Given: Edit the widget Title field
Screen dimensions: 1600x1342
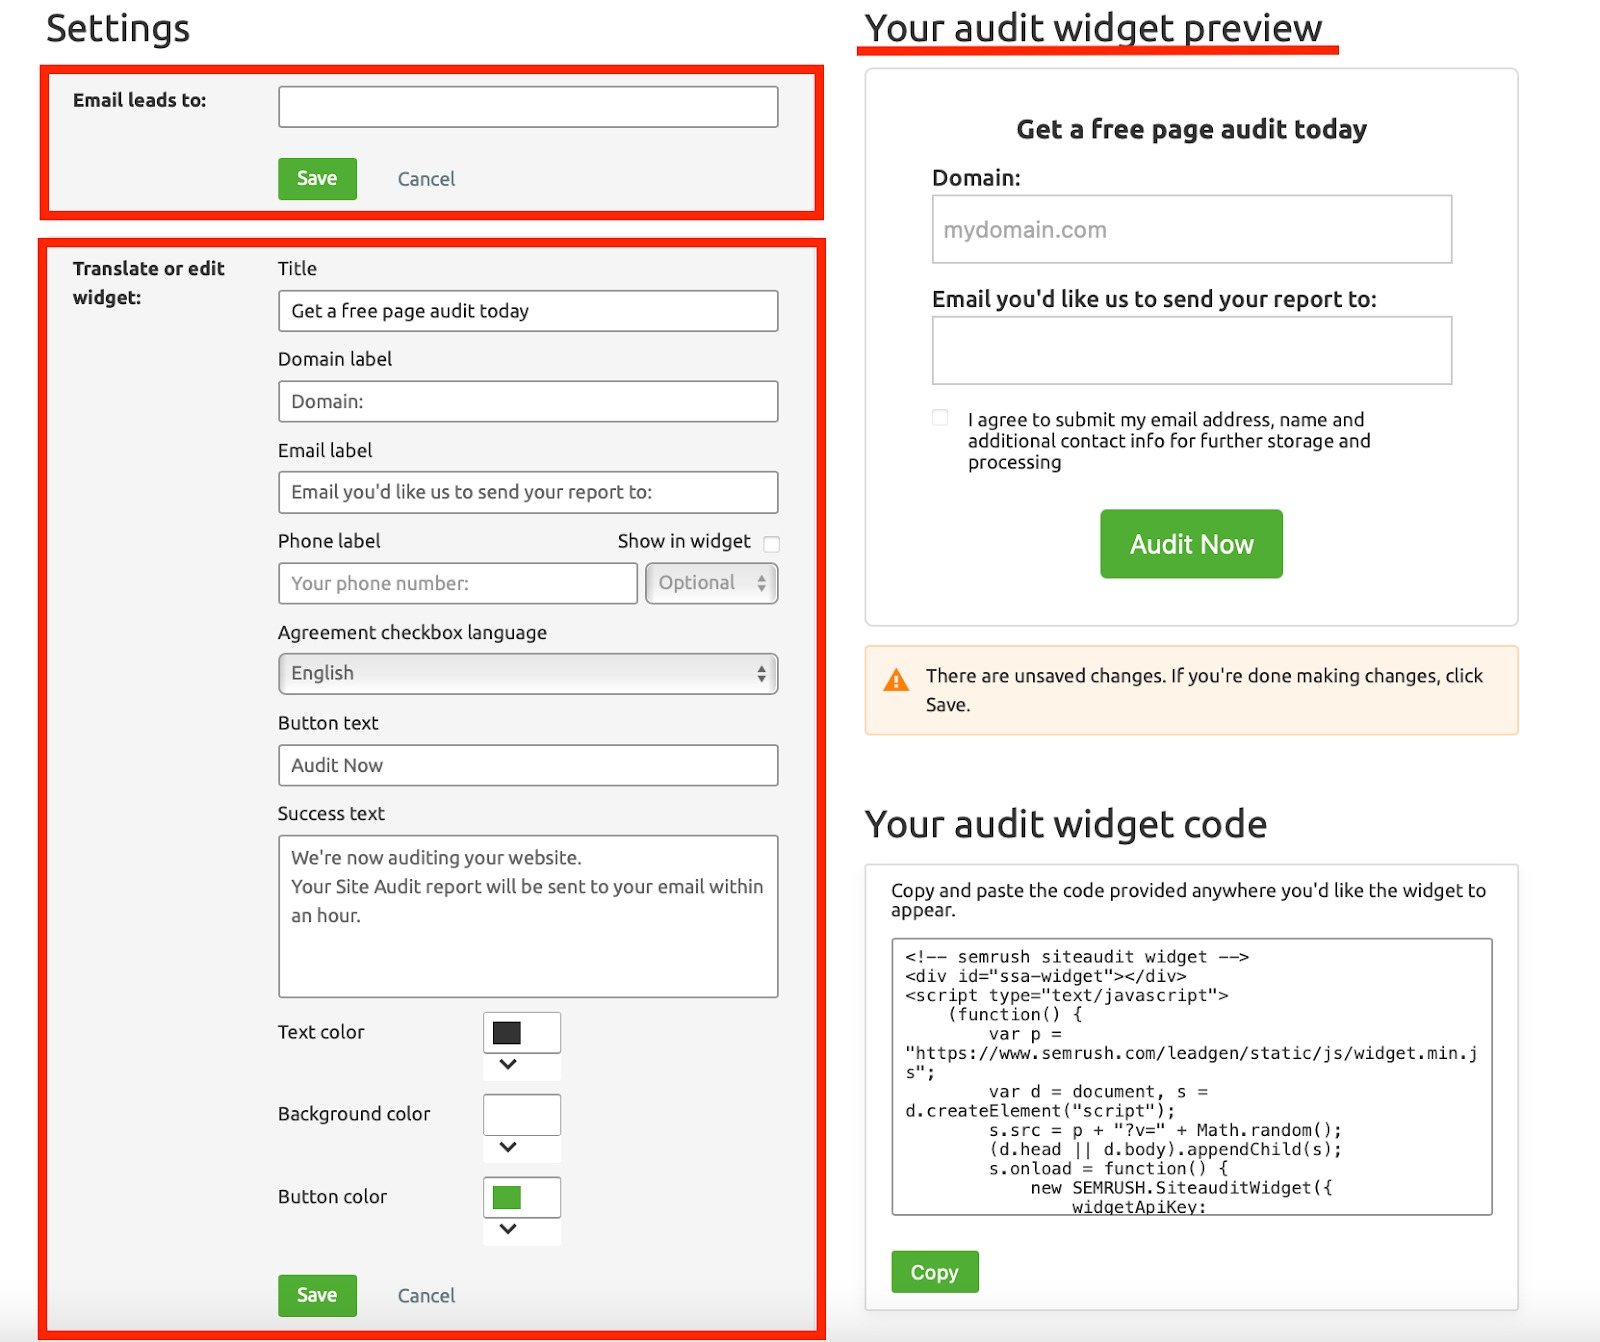Looking at the screenshot, I should tap(528, 311).
